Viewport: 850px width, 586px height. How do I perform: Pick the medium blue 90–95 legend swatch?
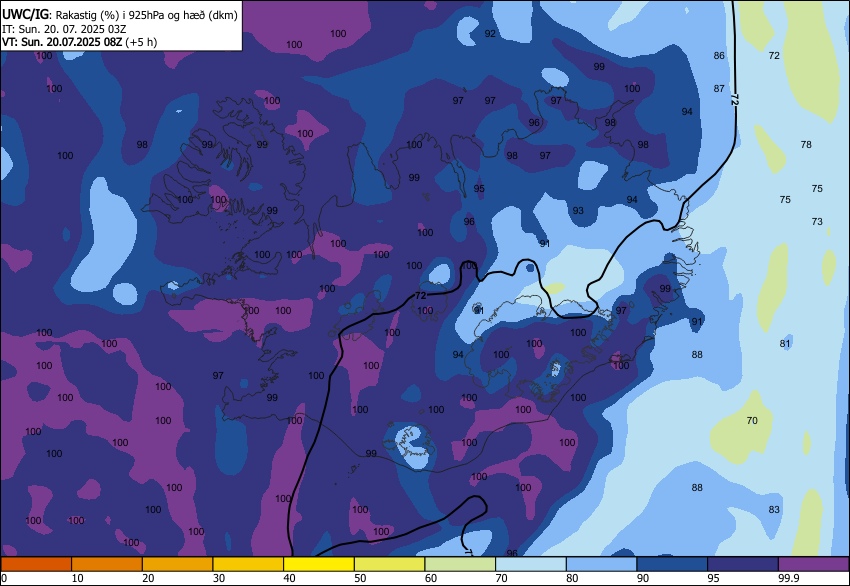click(672, 564)
